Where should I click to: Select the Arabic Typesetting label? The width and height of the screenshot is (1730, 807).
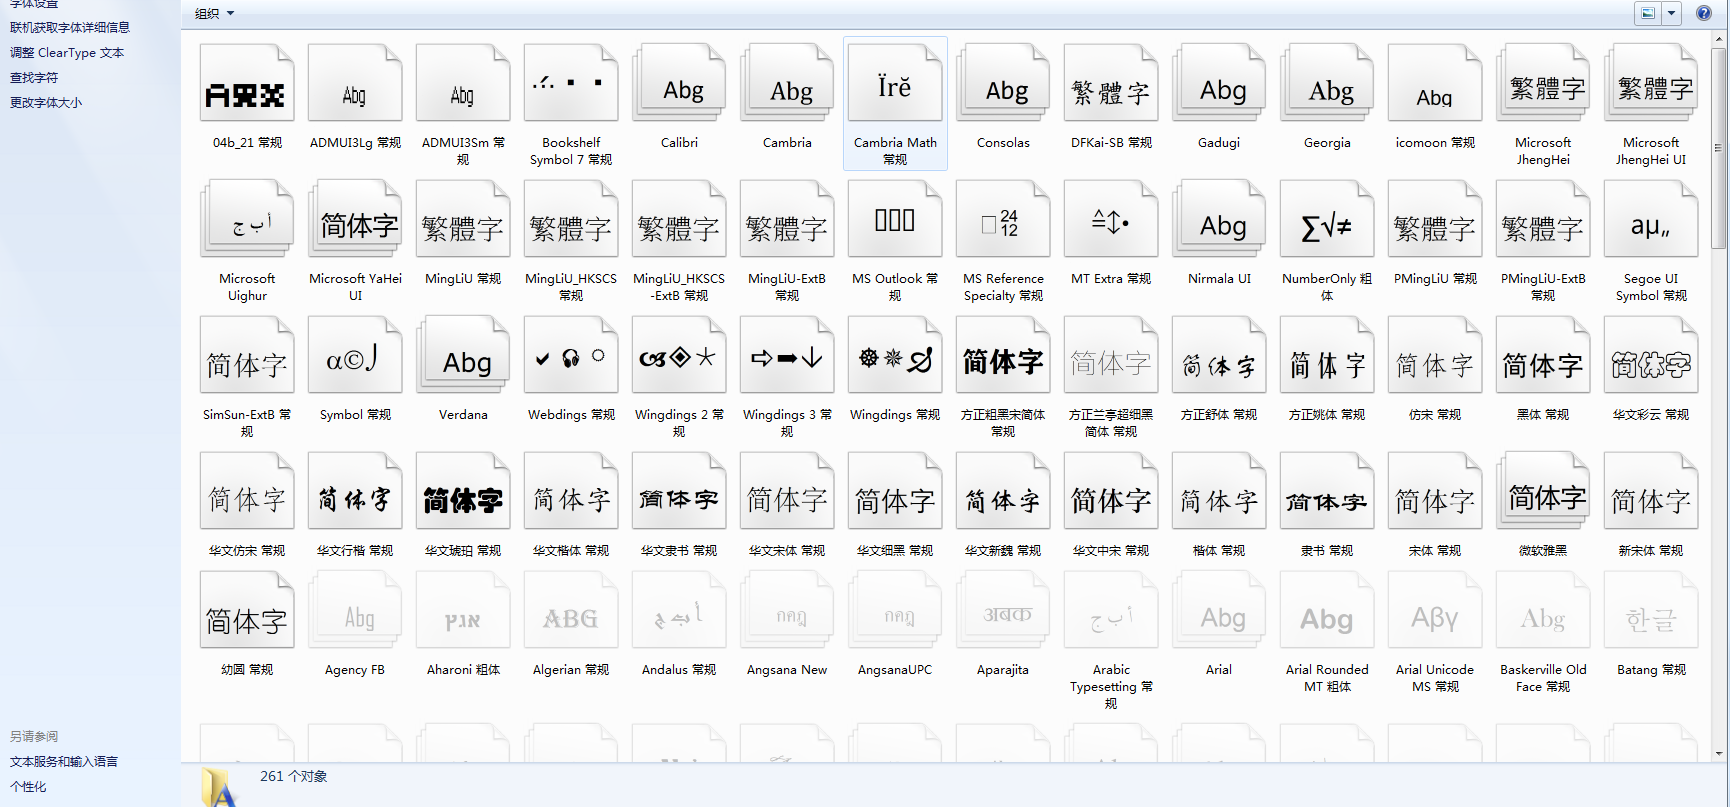click(x=1111, y=687)
